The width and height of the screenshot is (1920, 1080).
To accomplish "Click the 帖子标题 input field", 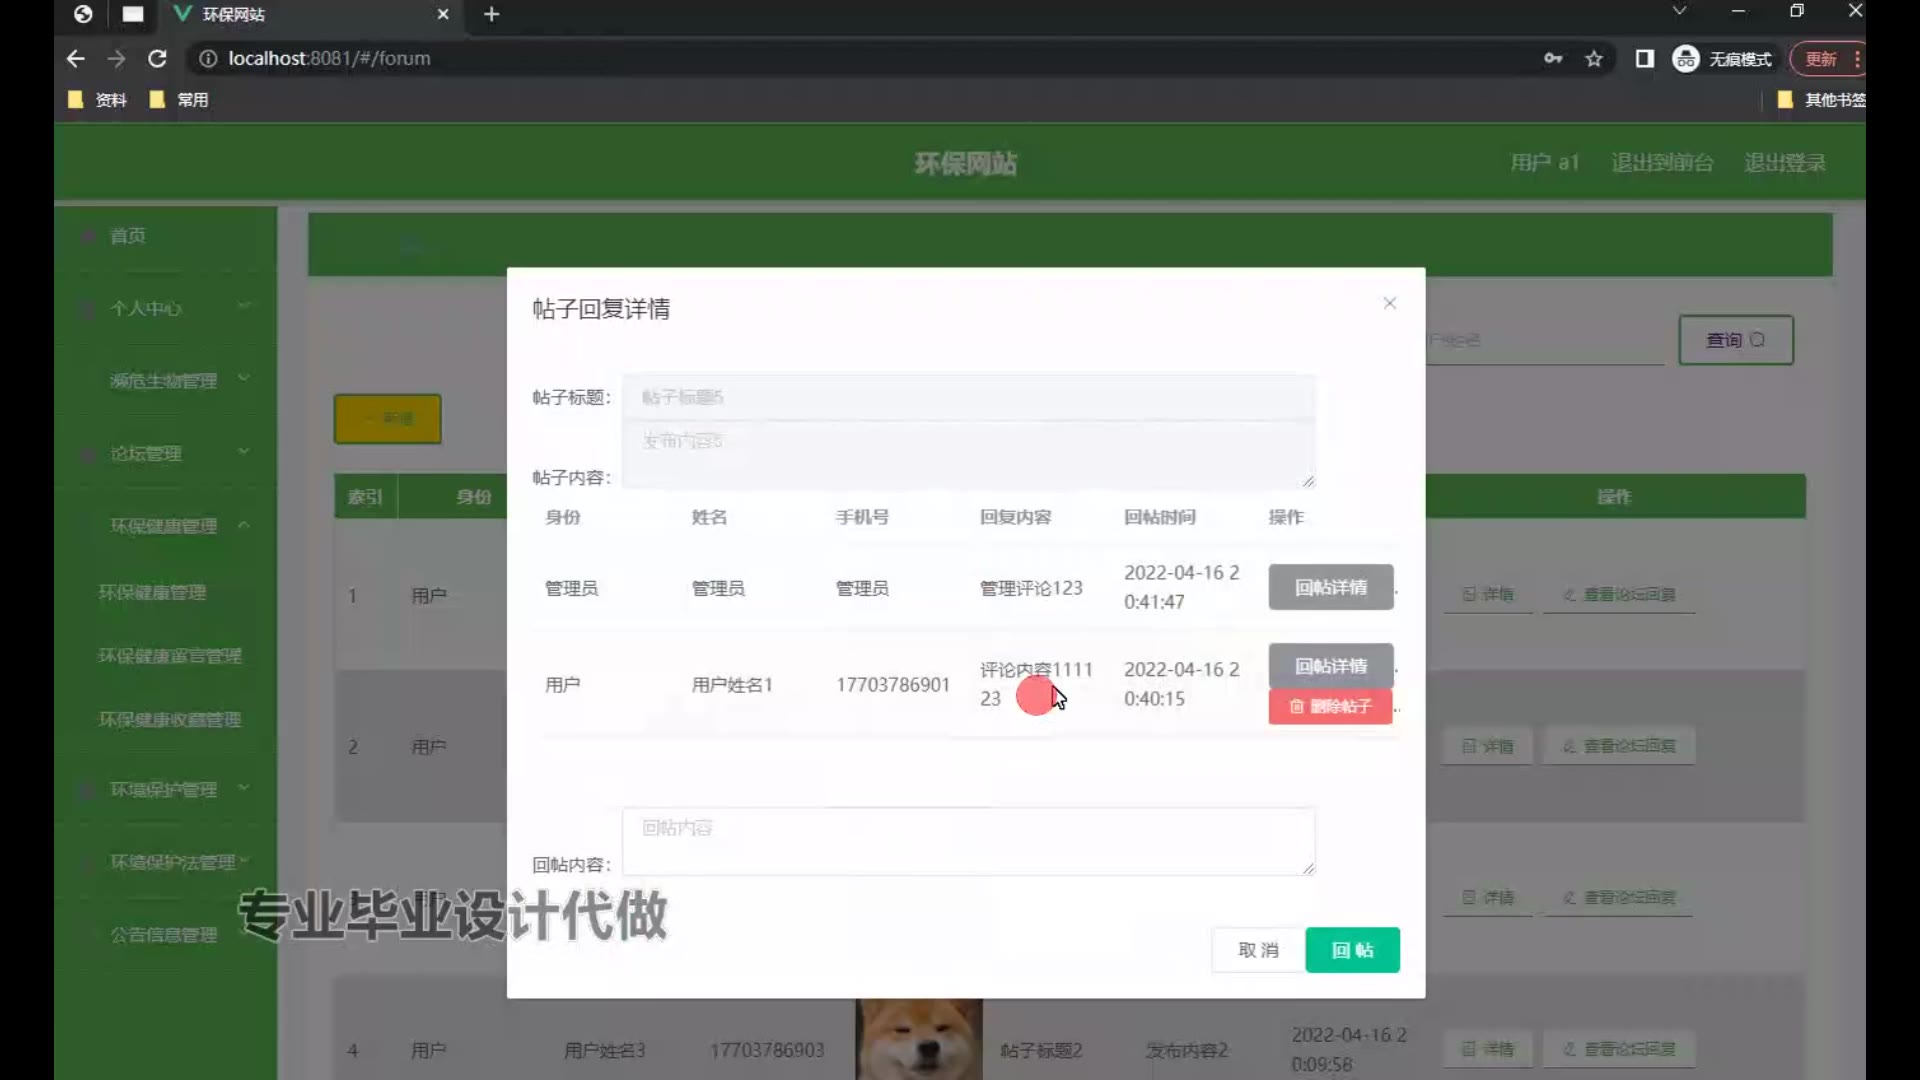I will point(968,397).
